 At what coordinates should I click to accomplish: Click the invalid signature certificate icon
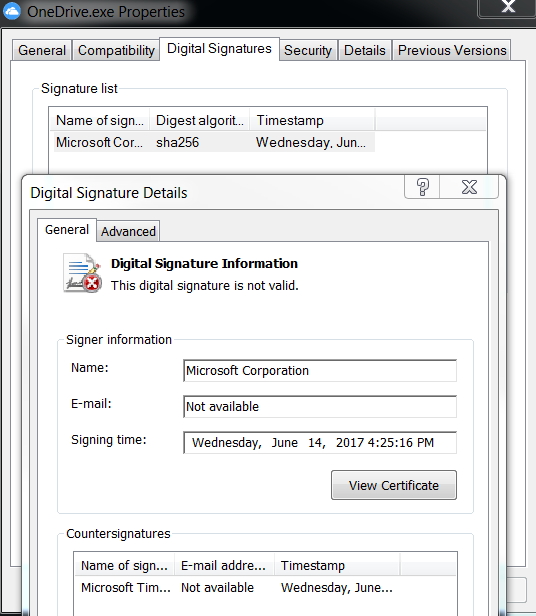click(x=83, y=273)
